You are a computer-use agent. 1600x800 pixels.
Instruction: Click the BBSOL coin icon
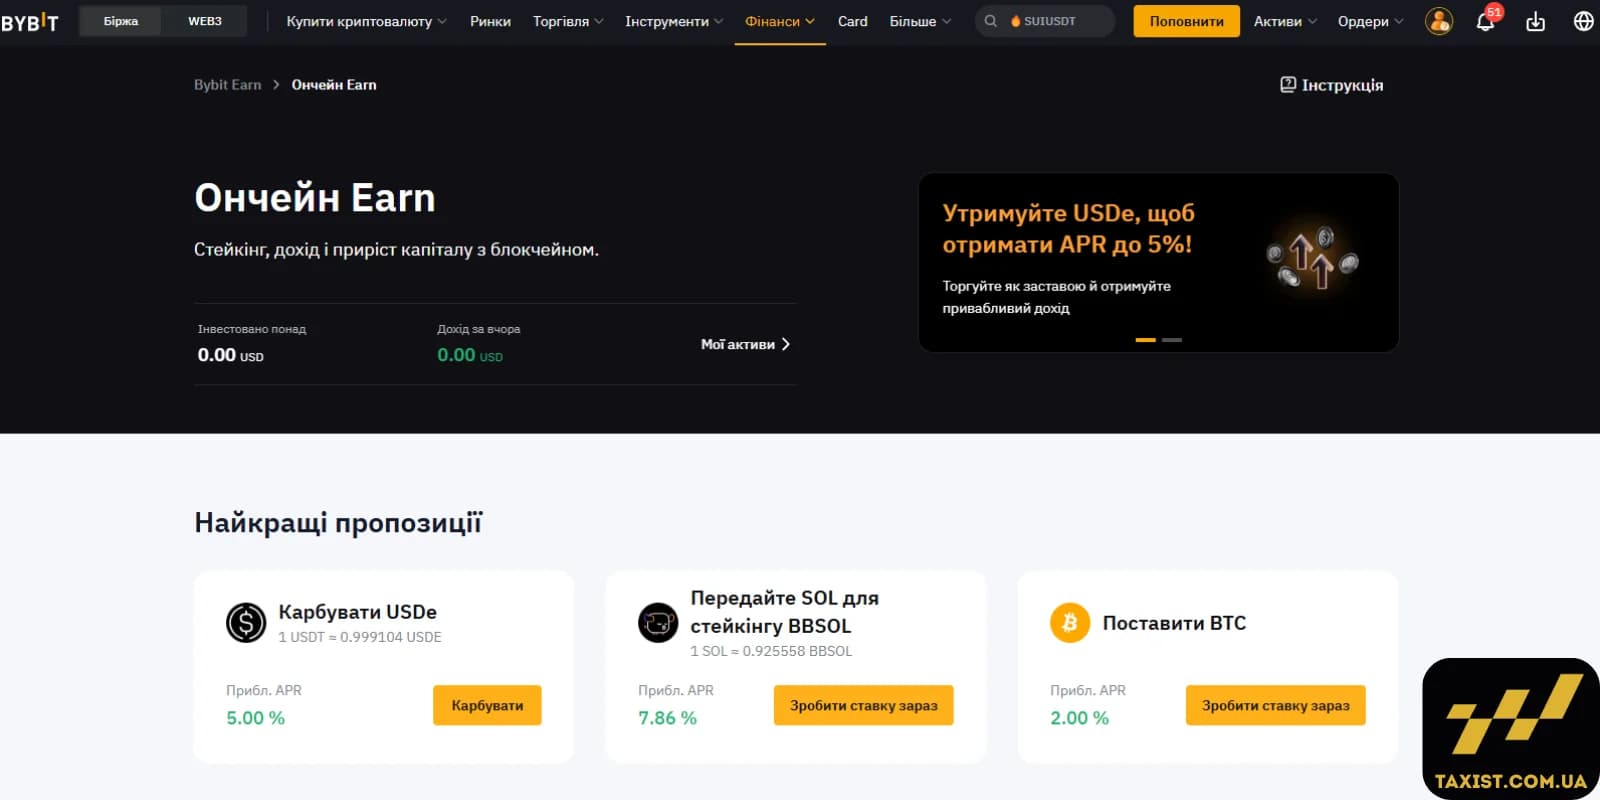tap(658, 623)
